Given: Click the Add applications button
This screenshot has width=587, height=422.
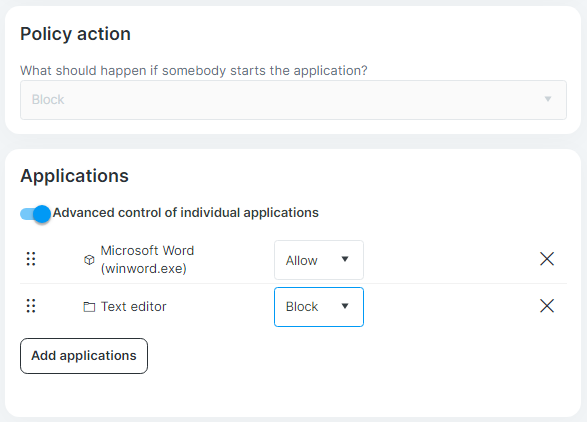Looking at the screenshot, I should pyautogui.click(x=84, y=356).
